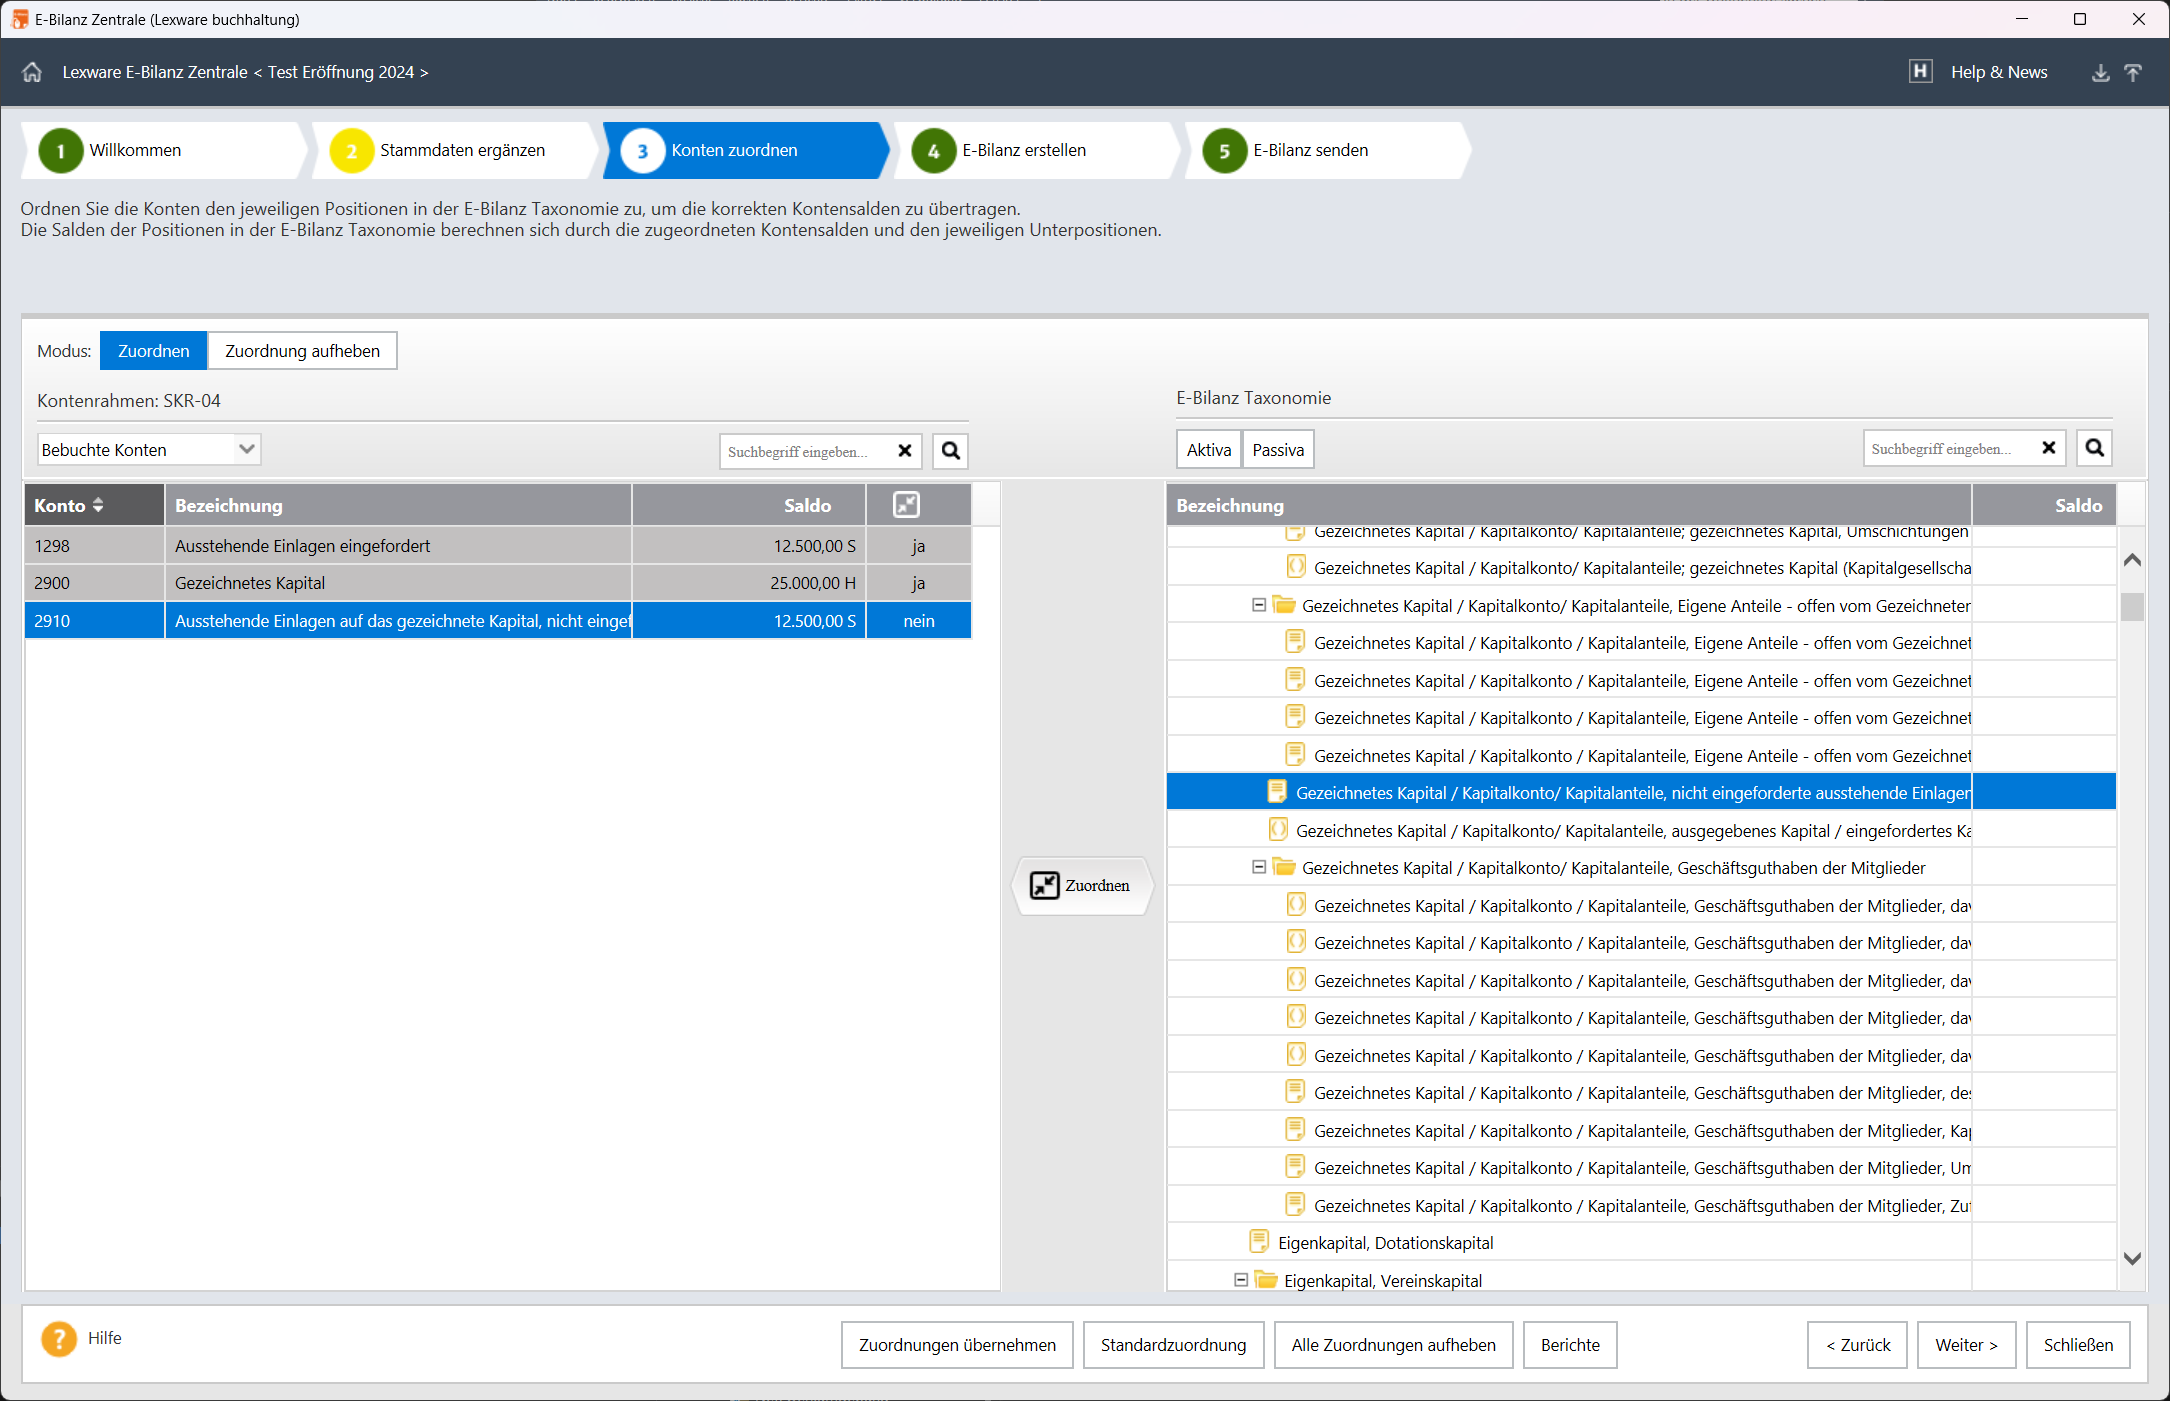The width and height of the screenshot is (2170, 1401).
Task: Go to E-Bilanz senden step tab
Action: click(1328, 151)
